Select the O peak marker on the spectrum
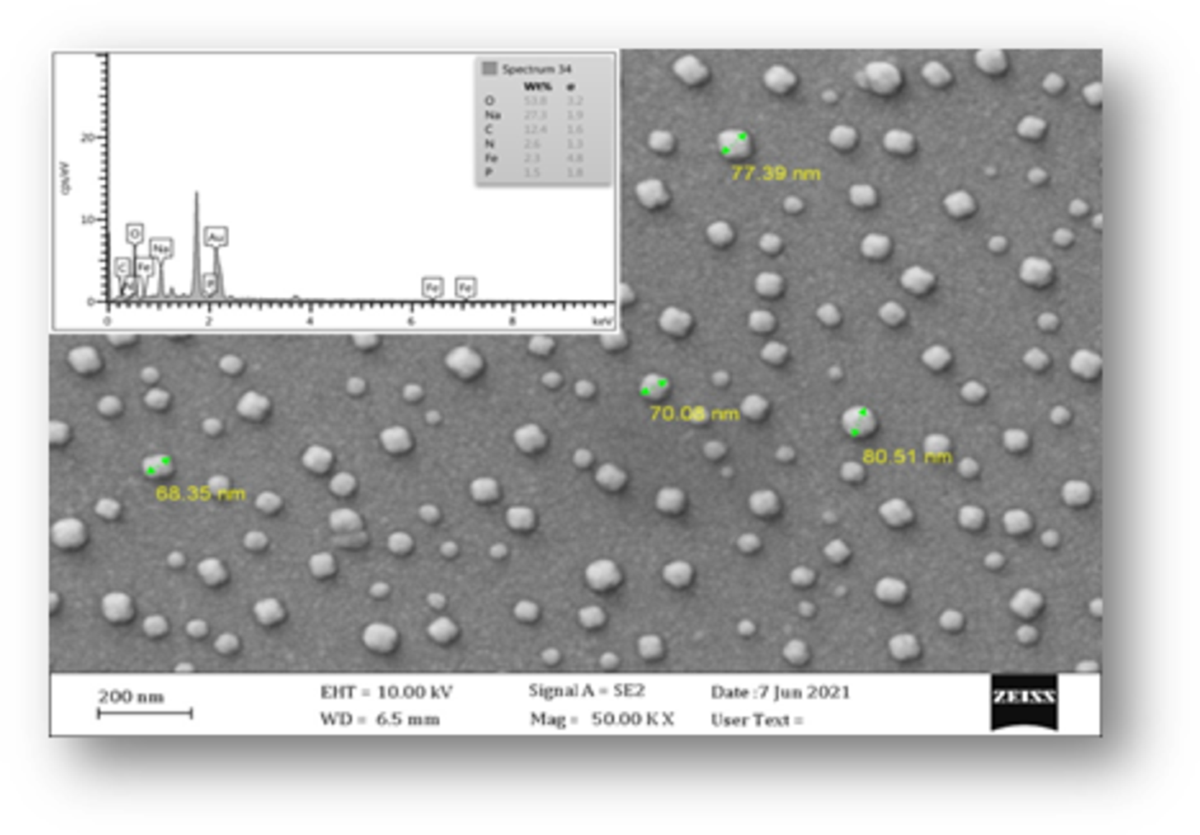Image resolution: width=1200 pixels, height=835 pixels. point(133,233)
